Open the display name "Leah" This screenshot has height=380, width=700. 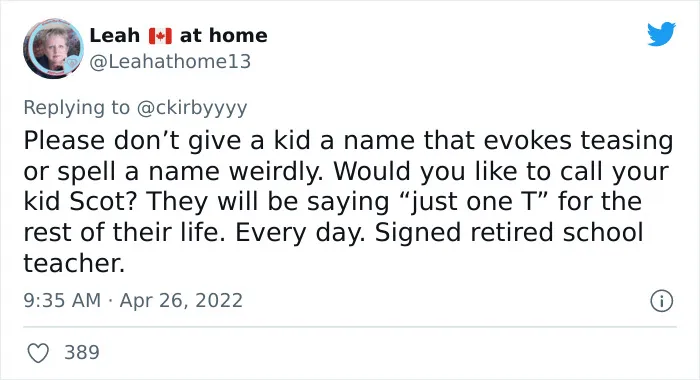(x=115, y=36)
